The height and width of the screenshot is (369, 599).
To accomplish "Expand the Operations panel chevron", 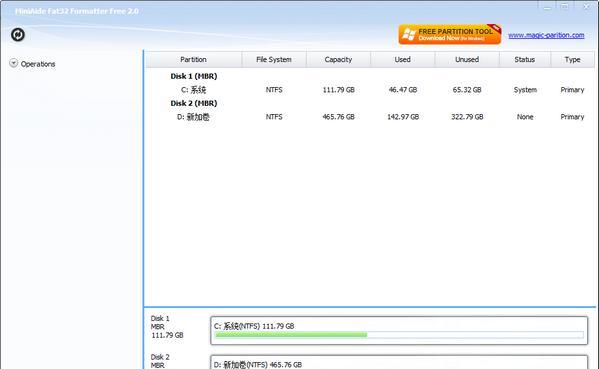I will click(x=13, y=63).
